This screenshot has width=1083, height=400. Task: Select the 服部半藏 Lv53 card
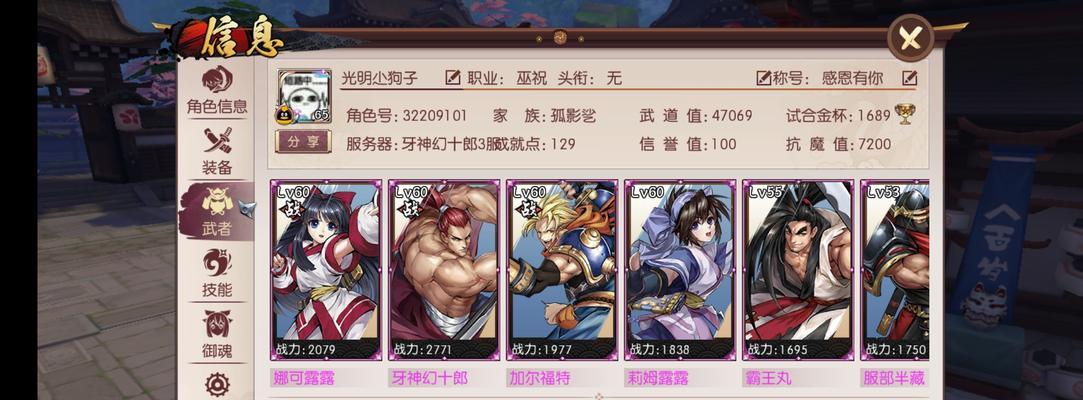(895, 270)
